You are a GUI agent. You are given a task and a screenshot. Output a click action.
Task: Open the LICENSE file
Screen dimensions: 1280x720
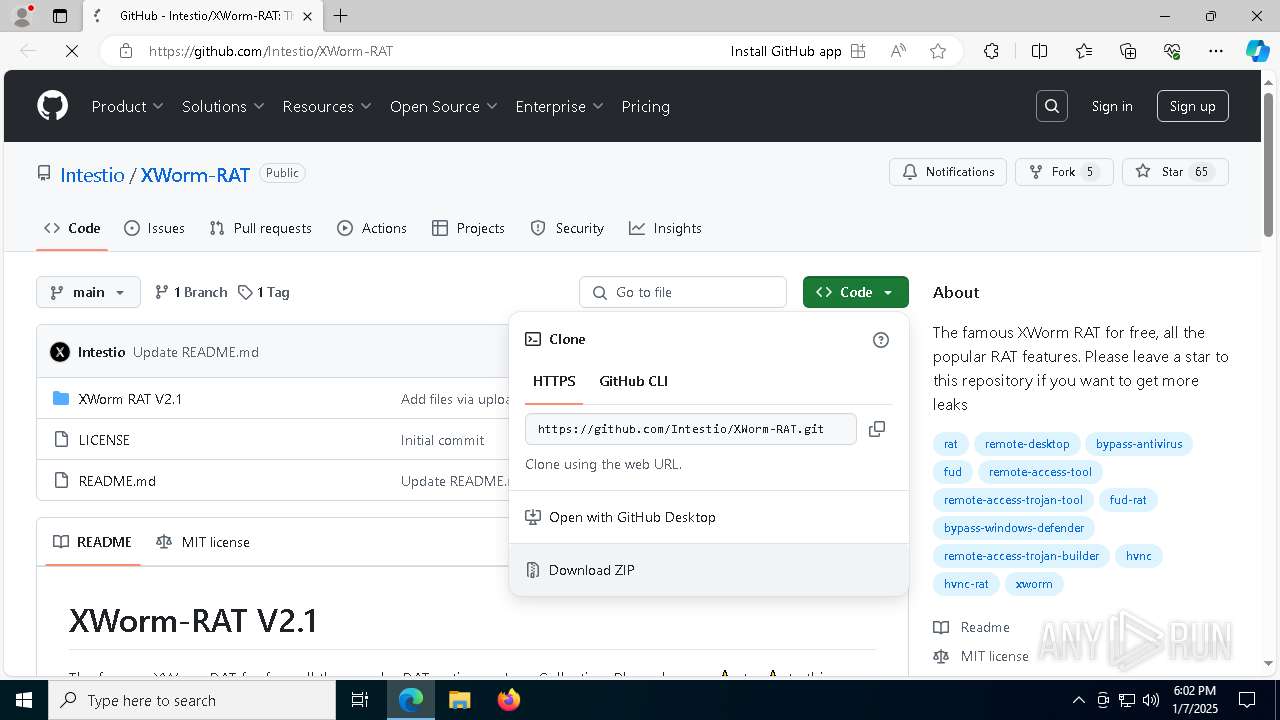point(104,440)
